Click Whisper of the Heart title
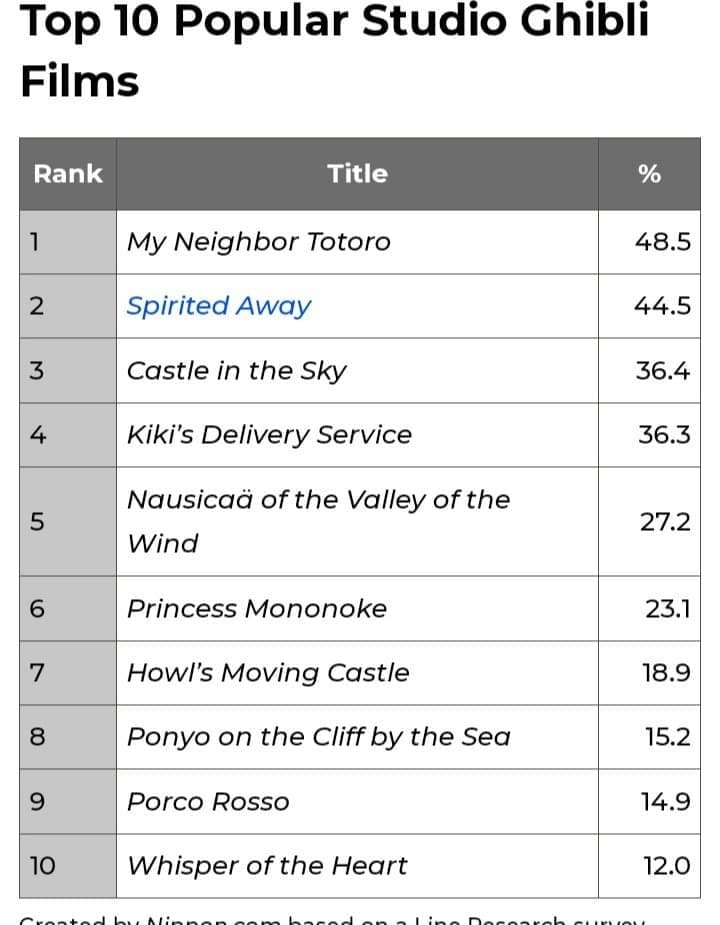The width and height of the screenshot is (720, 925). tap(267, 866)
